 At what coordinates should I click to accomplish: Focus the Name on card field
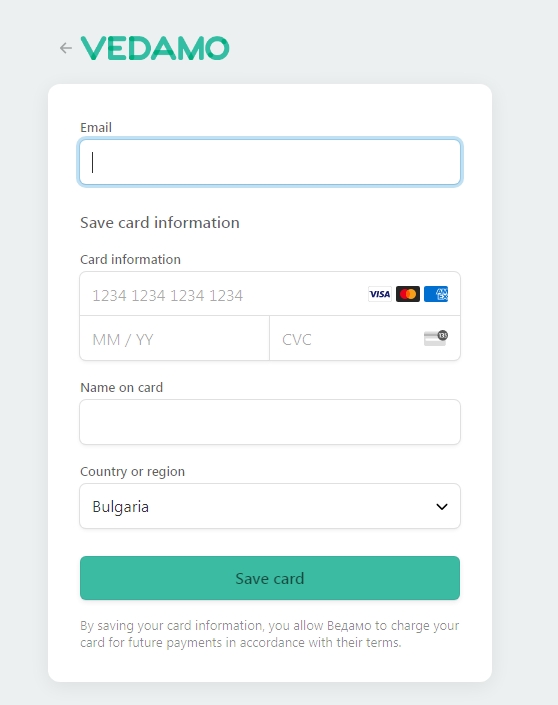coord(270,422)
